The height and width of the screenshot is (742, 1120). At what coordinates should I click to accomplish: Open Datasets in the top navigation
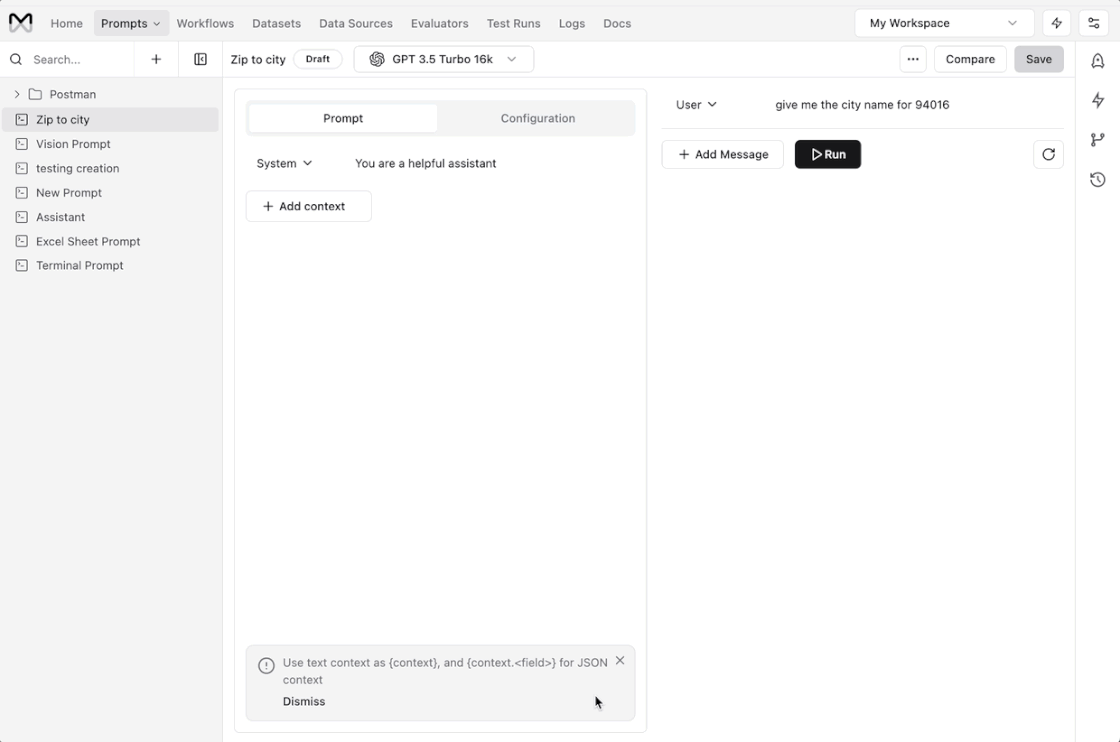click(276, 23)
